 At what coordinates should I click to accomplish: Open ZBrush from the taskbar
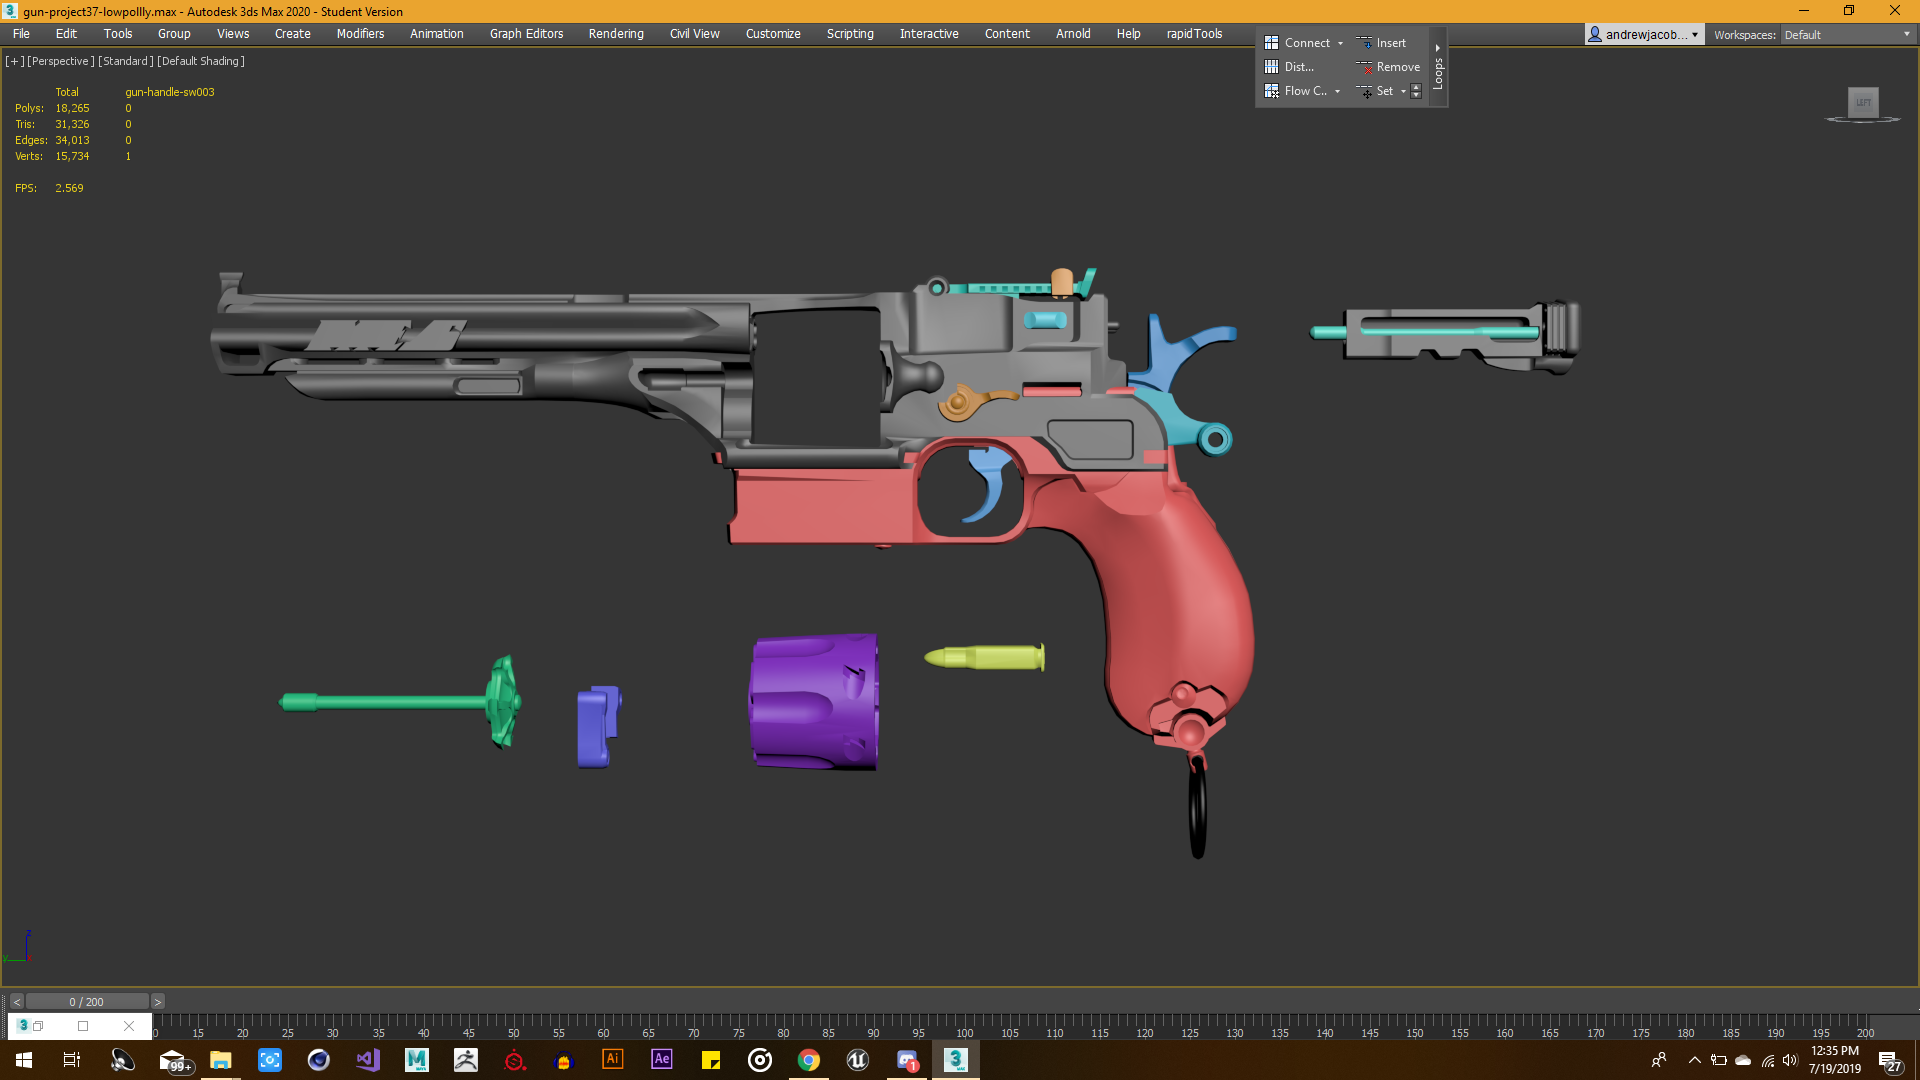(x=466, y=1060)
